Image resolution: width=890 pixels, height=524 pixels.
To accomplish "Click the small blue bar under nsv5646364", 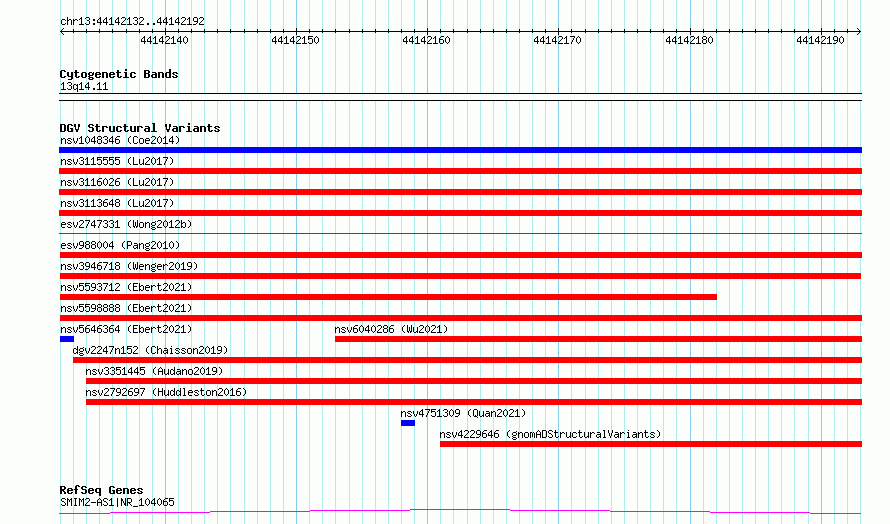I will (67, 339).
